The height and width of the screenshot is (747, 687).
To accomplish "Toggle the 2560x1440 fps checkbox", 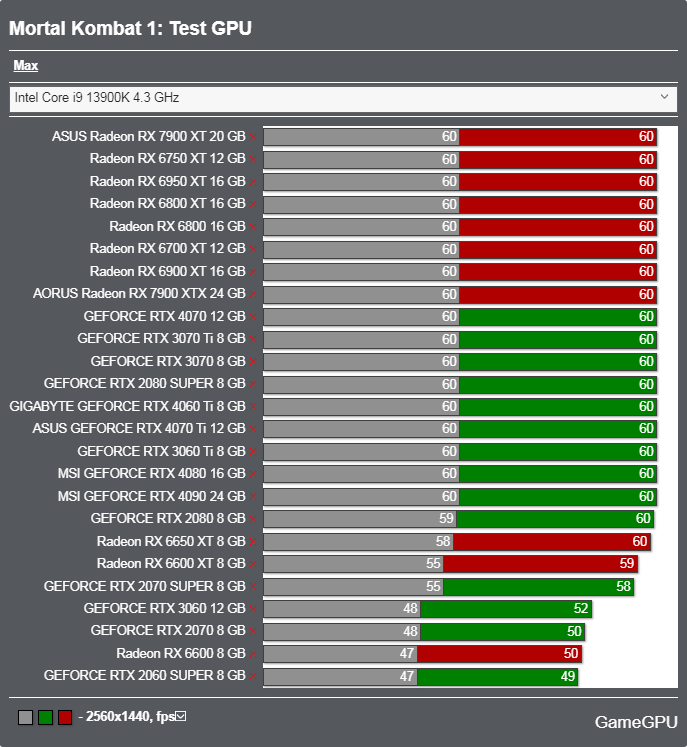I will [181, 716].
